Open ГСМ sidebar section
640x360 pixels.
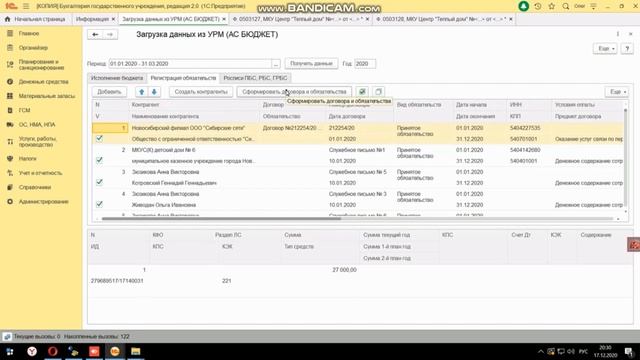[24, 110]
